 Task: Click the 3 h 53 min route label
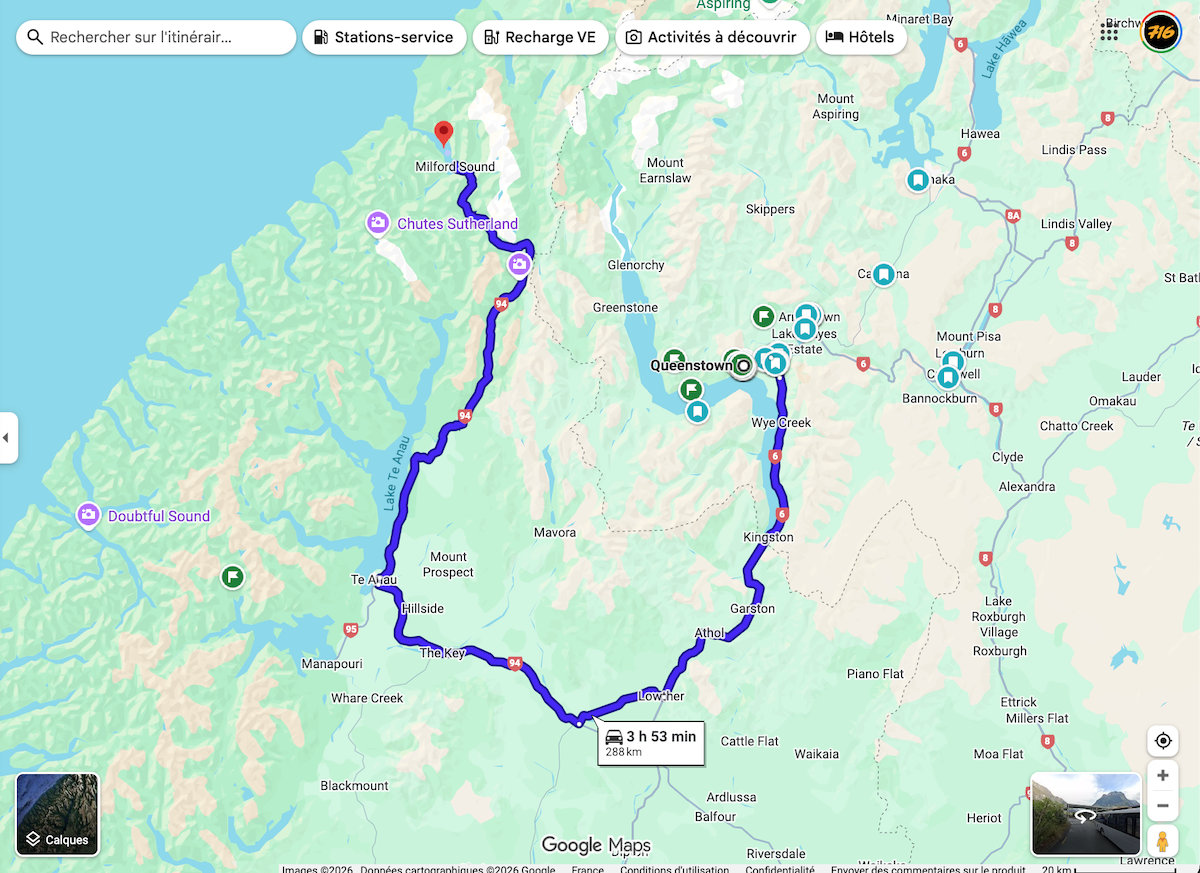651,743
